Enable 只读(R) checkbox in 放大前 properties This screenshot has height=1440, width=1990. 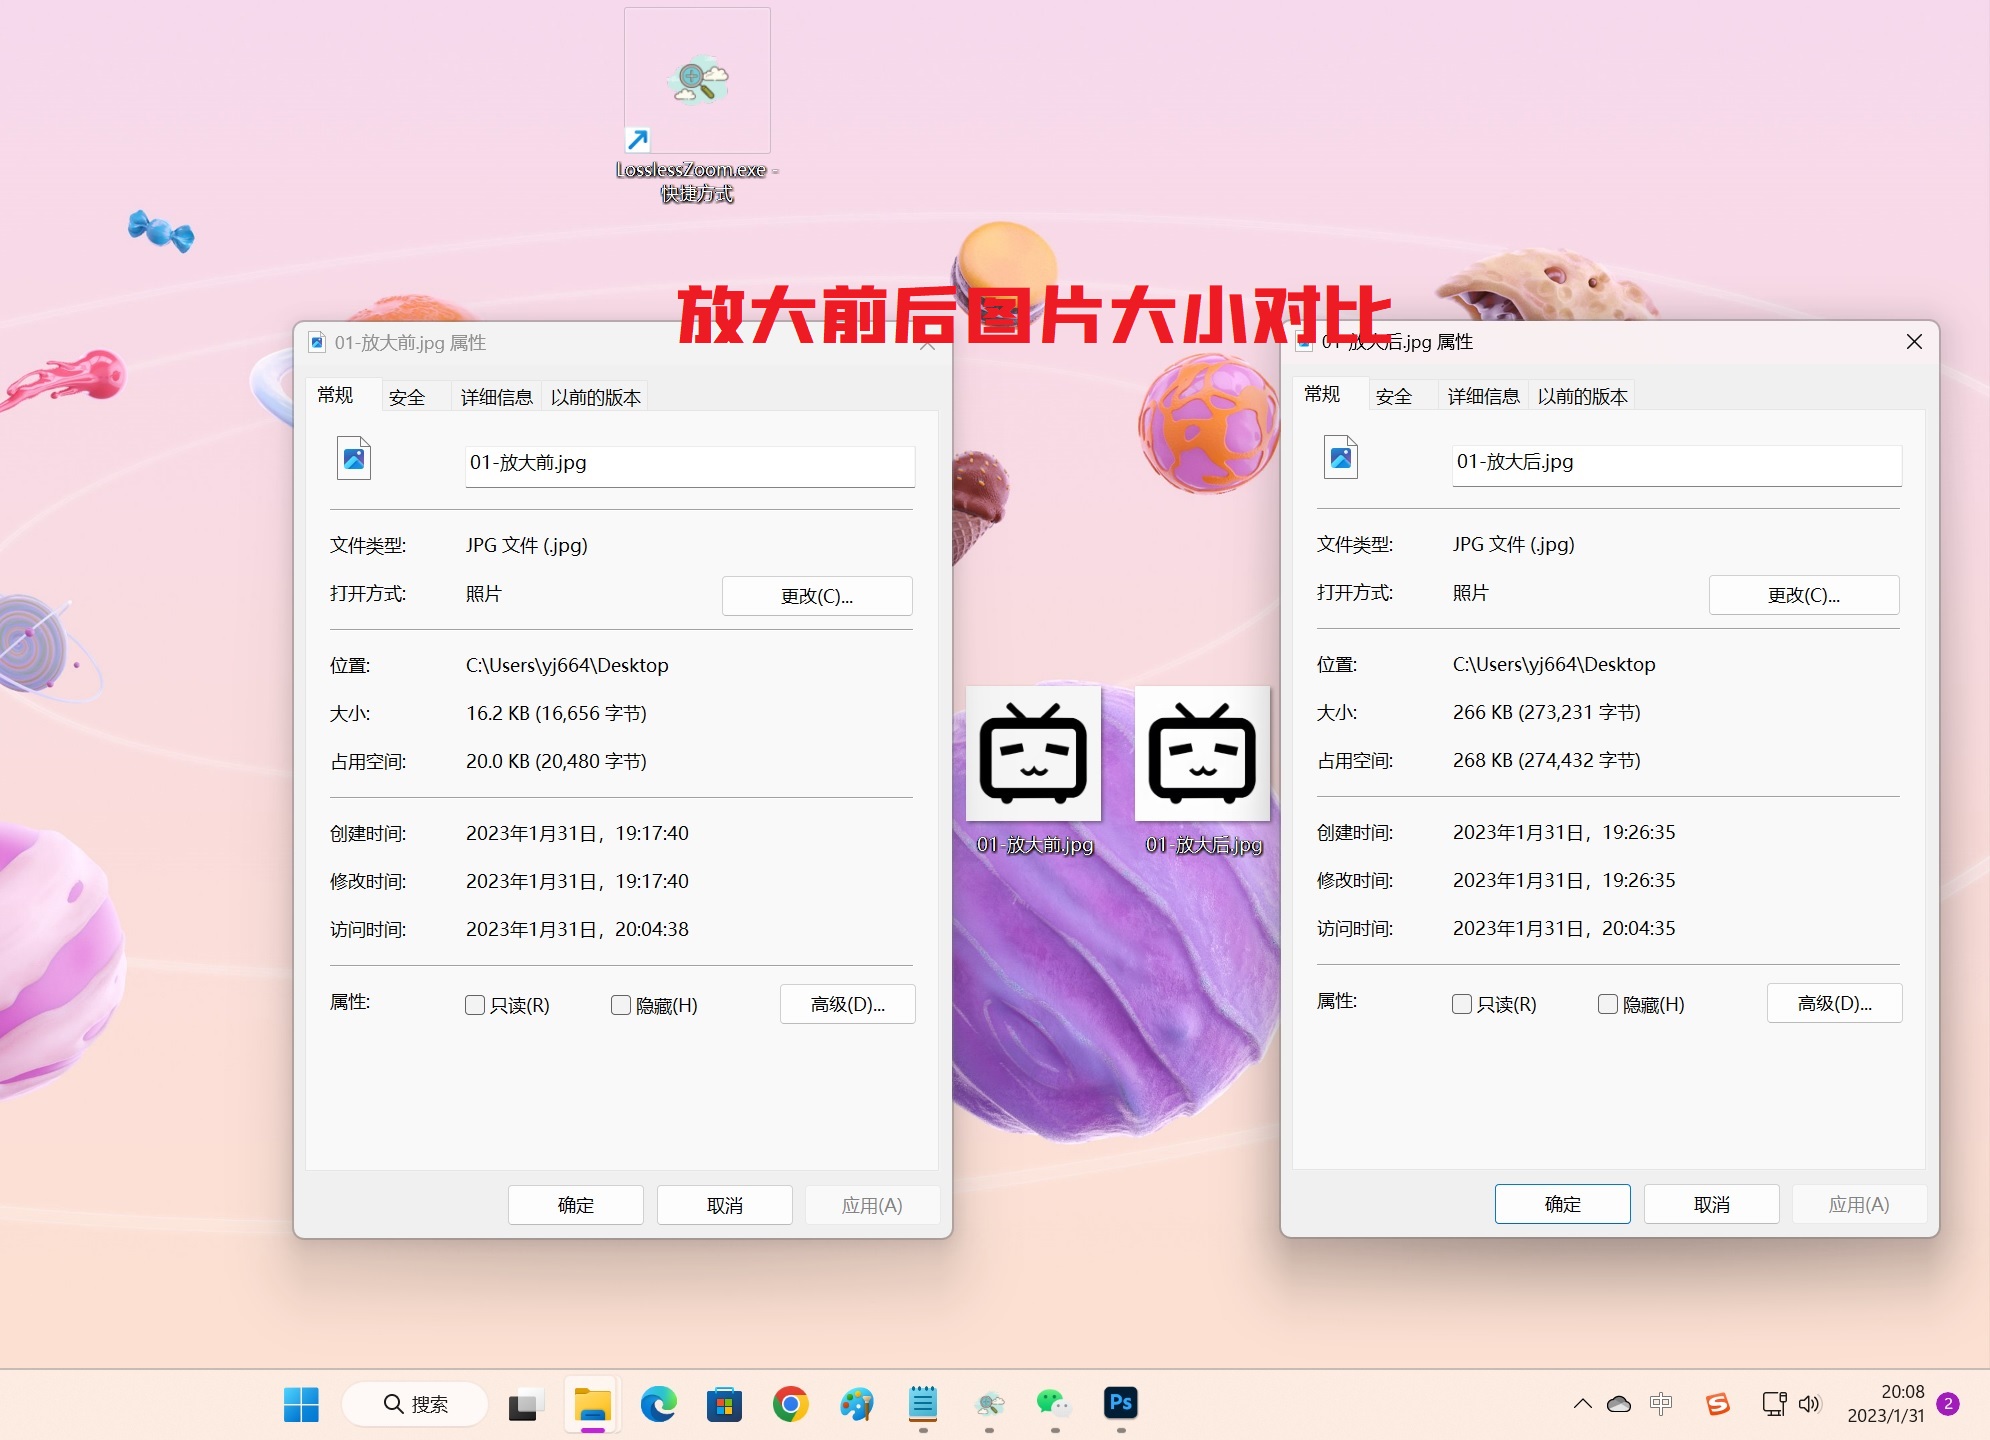click(x=475, y=1005)
